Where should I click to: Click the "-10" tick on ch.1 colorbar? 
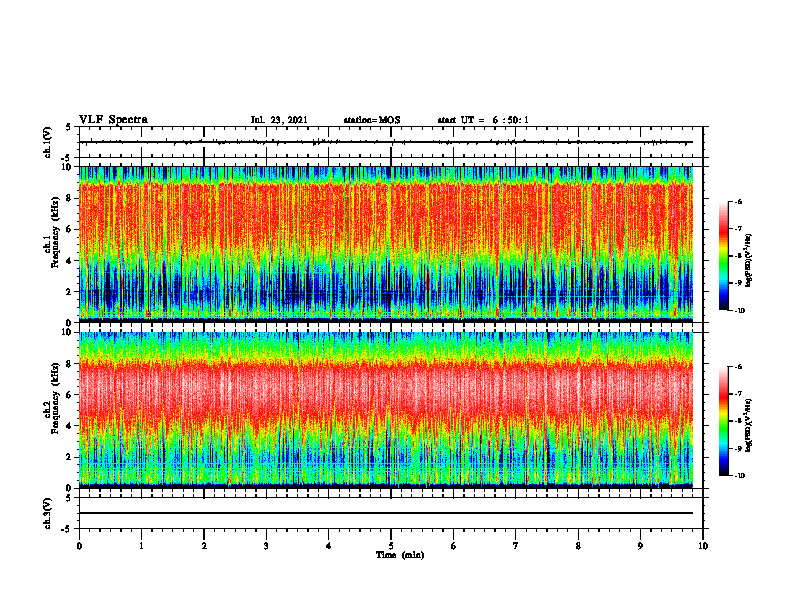click(x=740, y=311)
